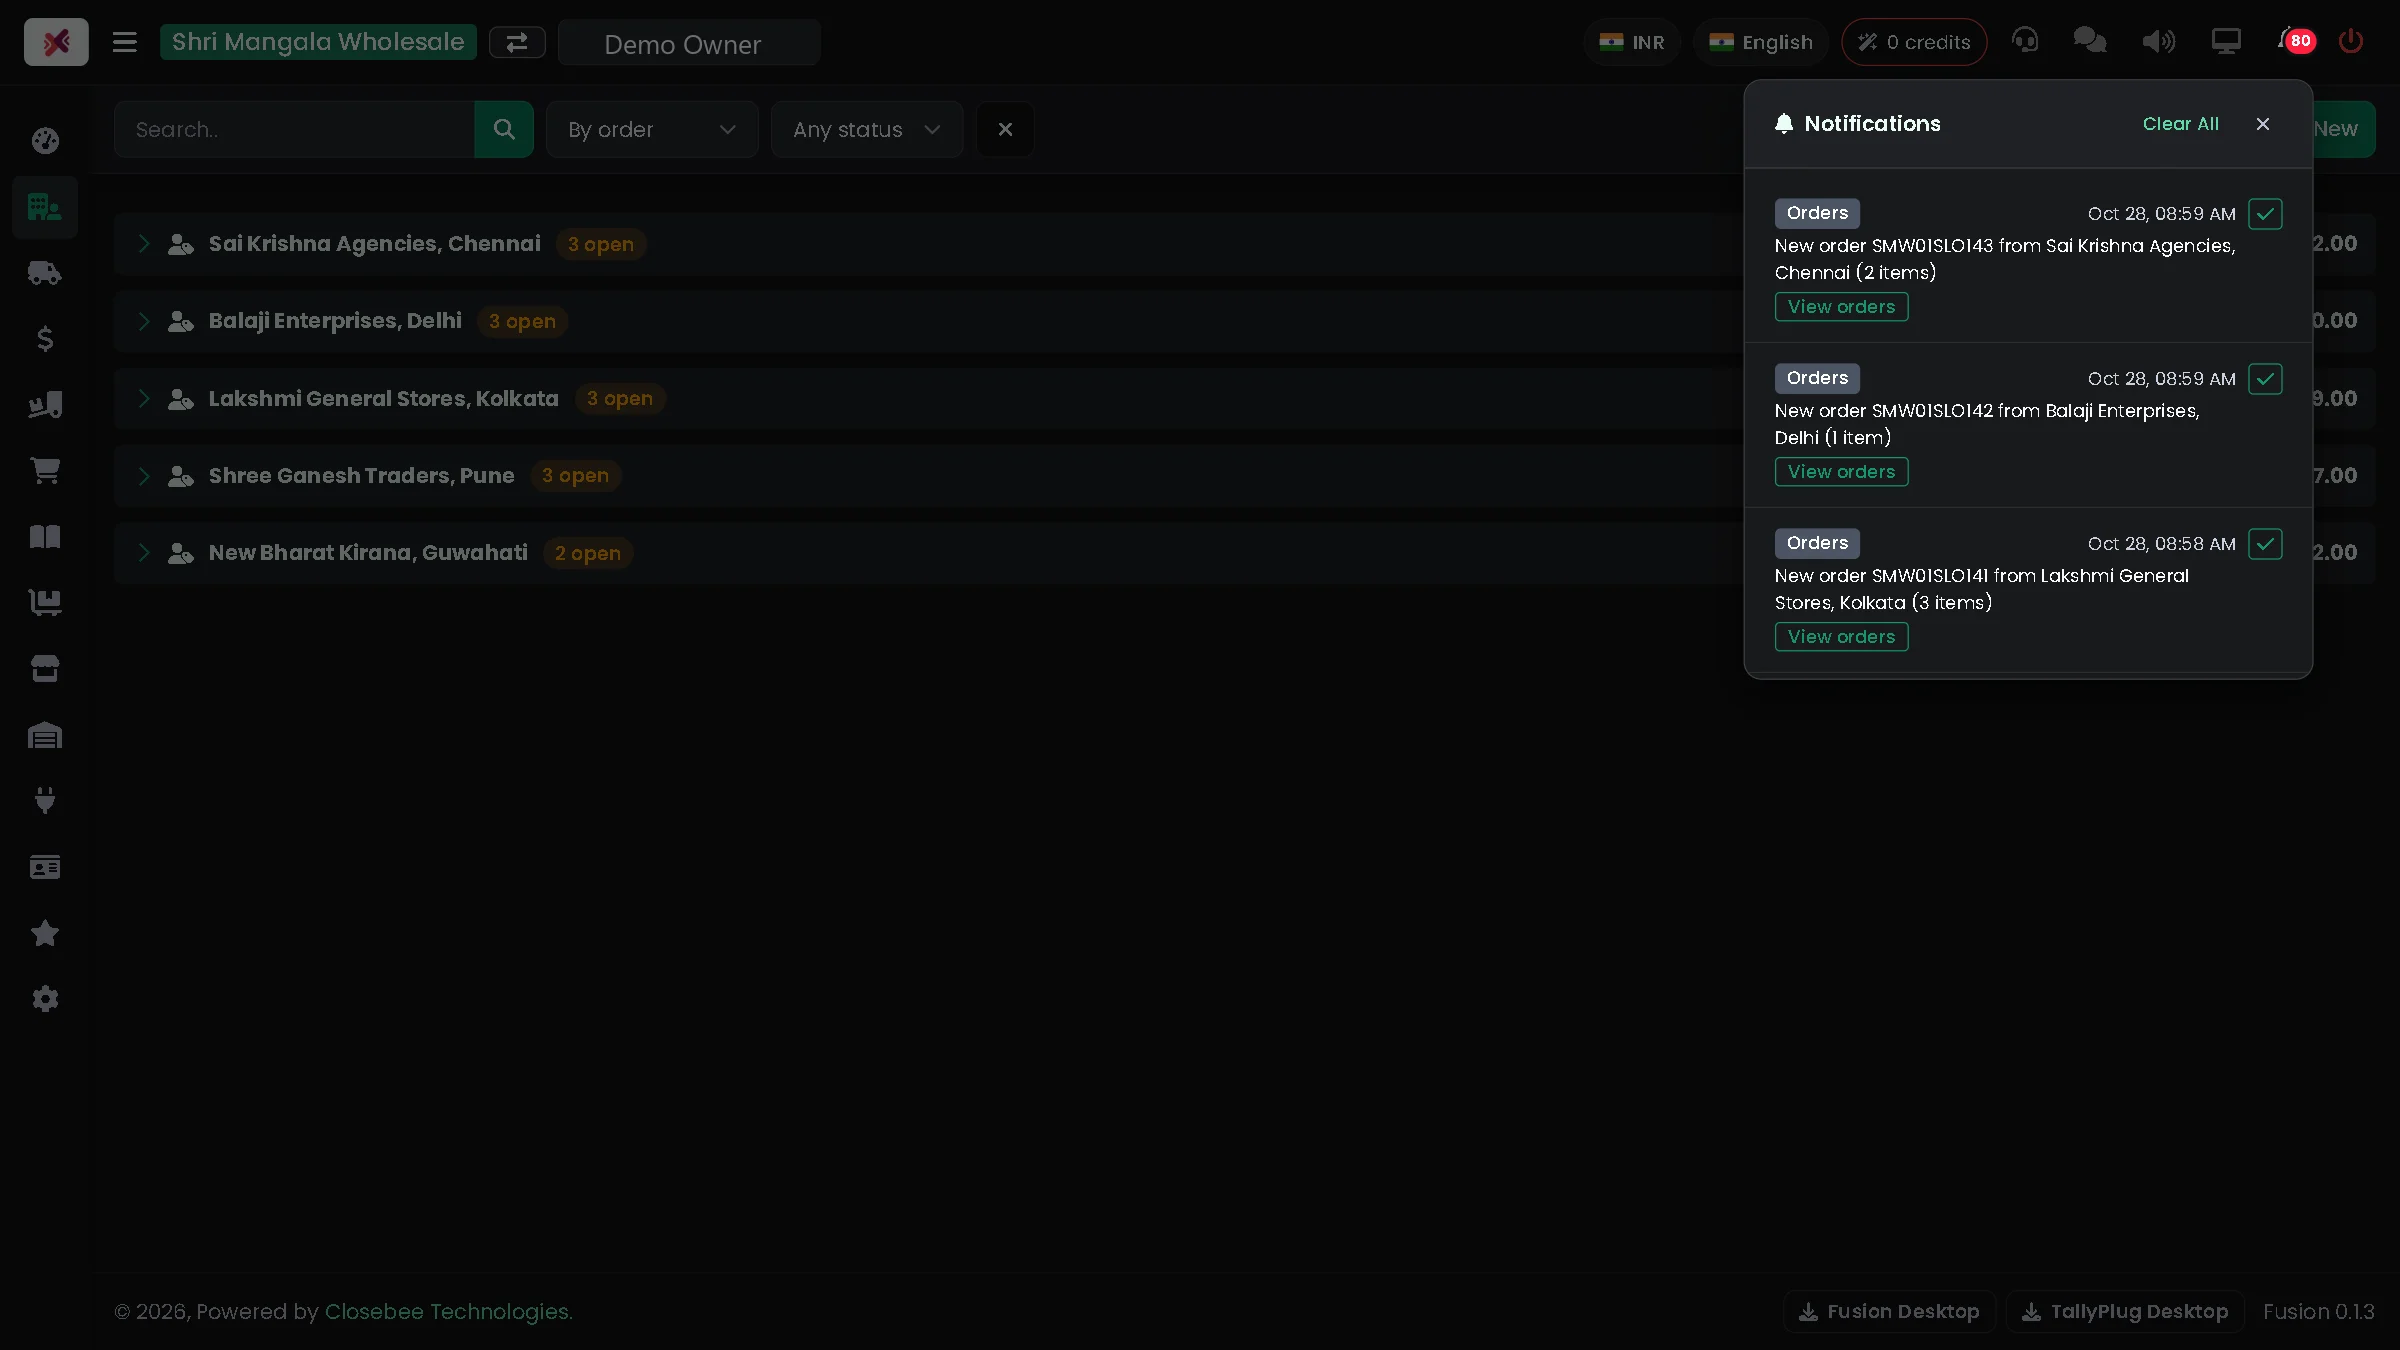Open the English language selector
Screen dimensions: 2400x1350
(1761, 42)
